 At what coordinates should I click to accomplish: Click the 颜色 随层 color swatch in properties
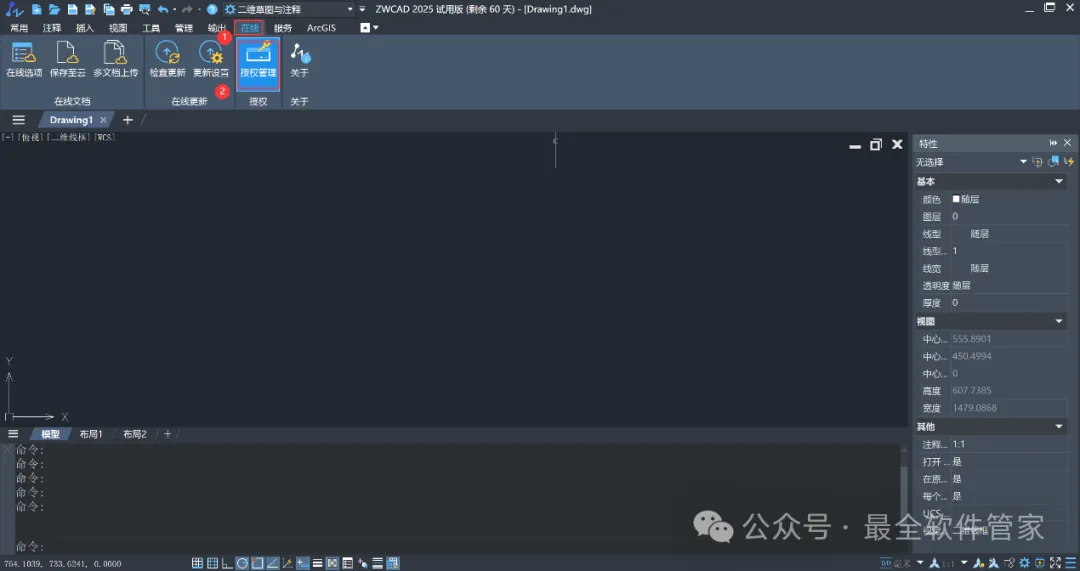point(956,199)
